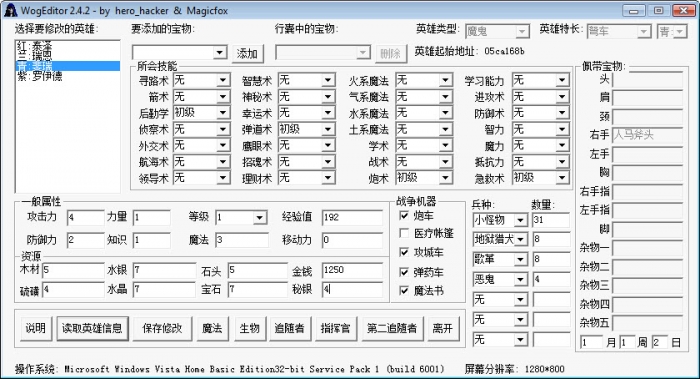The width and height of the screenshot is (700, 379).
Task: Expand the 领导术 skill dropdown
Action: [x=223, y=178]
